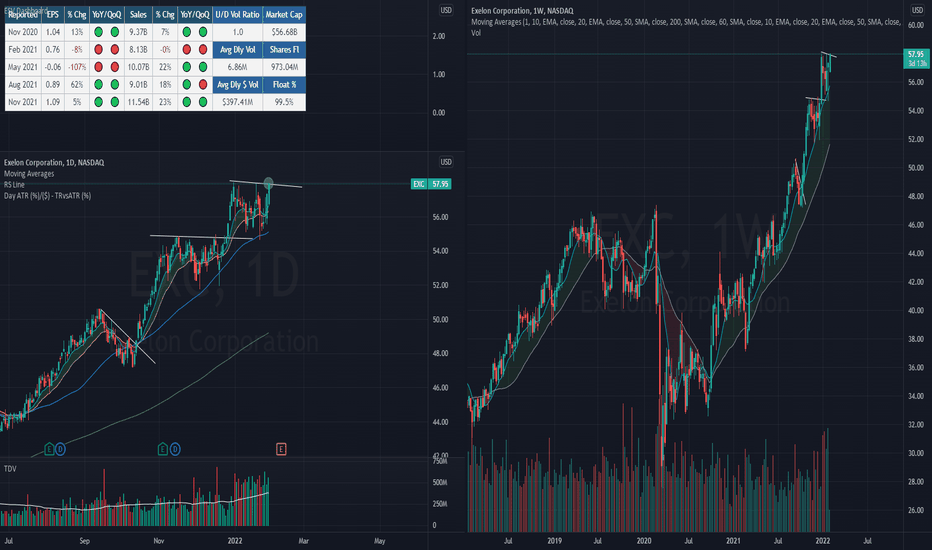Click the sales value '11.54B'
This screenshot has width=932, height=550.
[138, 102]
